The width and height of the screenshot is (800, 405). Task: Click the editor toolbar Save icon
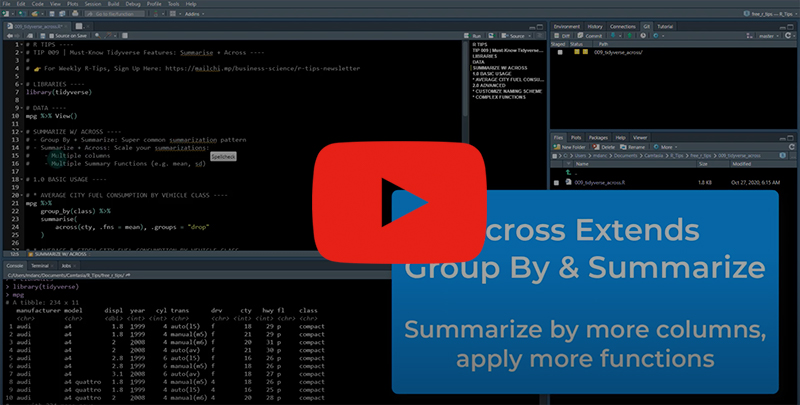coord(43,36)
